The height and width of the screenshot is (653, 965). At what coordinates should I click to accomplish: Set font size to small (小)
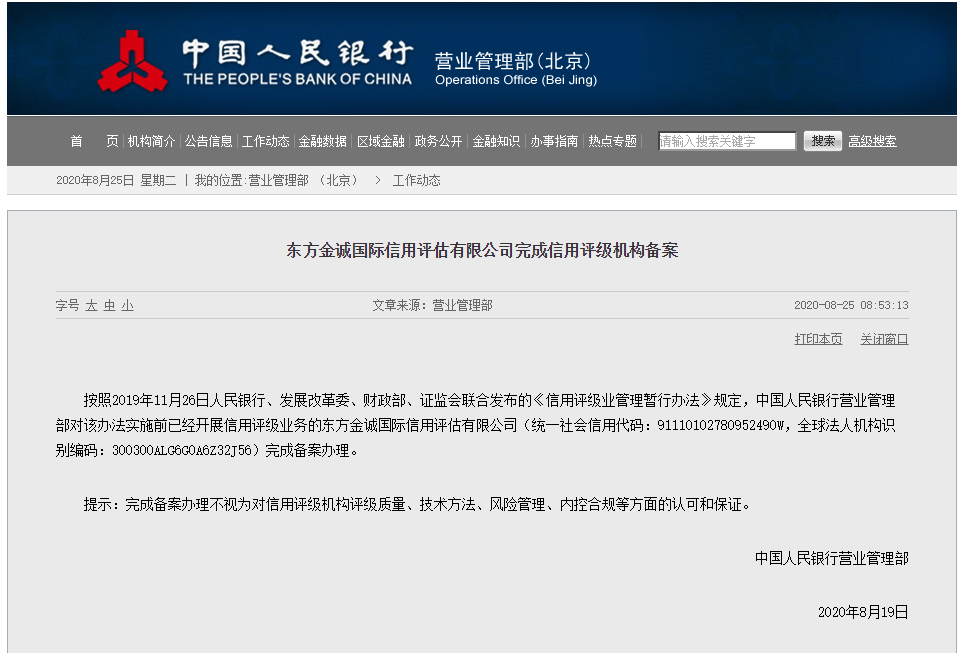coord(127,305)
